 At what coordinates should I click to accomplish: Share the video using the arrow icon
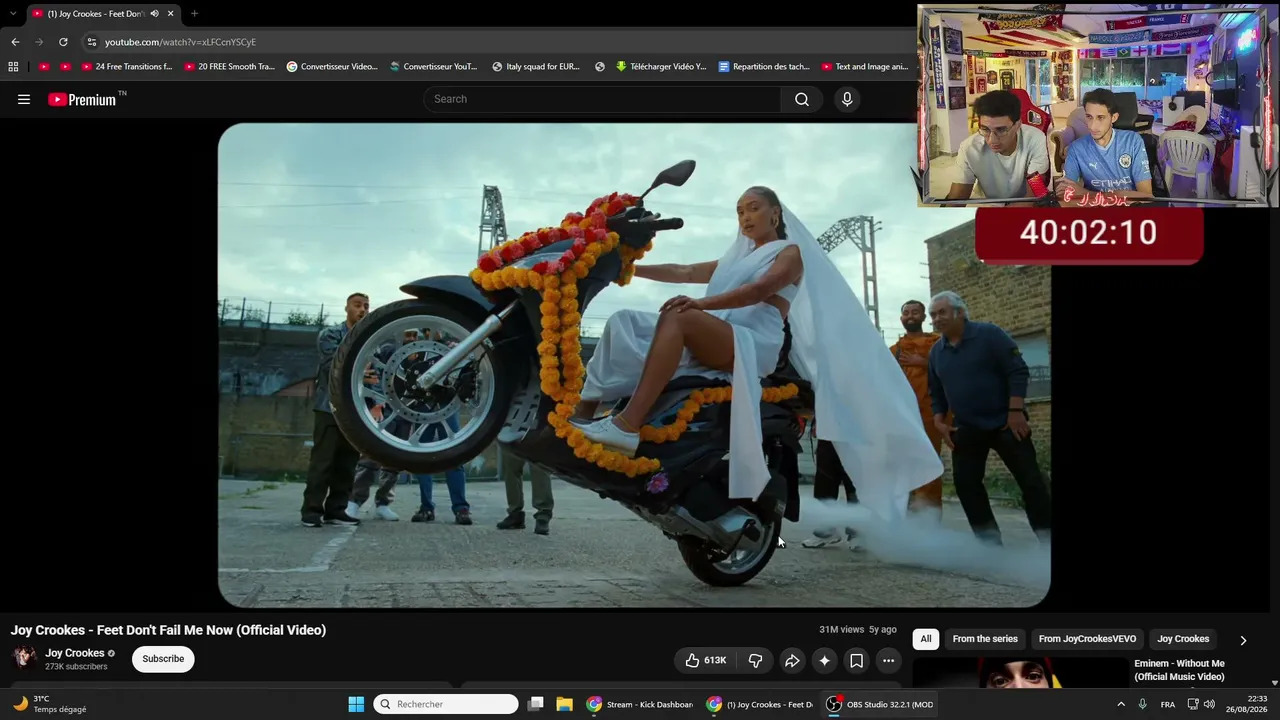(x=792, y=660)
